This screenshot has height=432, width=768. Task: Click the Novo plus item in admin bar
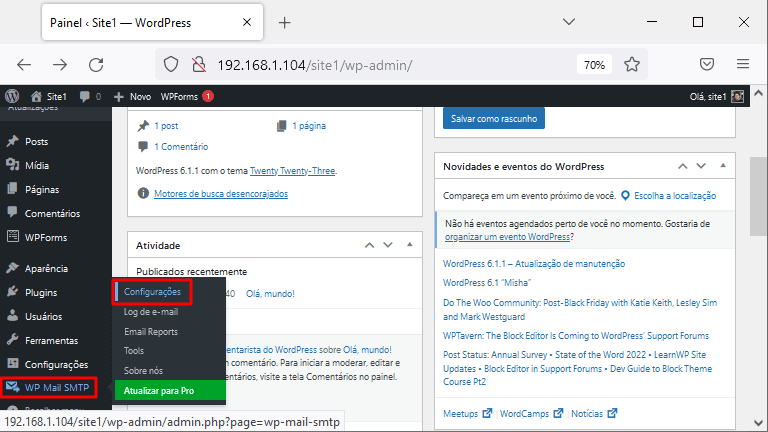[132, 96]
